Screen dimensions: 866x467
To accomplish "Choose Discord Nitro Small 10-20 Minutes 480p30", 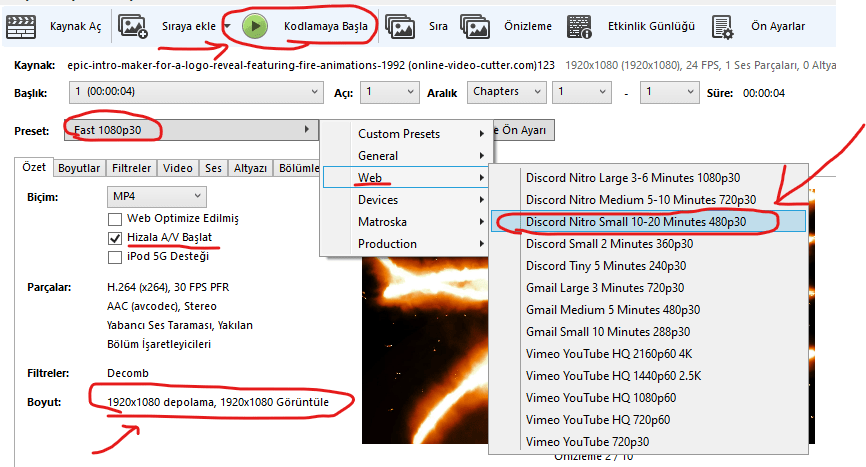I will tap(648, 222).
